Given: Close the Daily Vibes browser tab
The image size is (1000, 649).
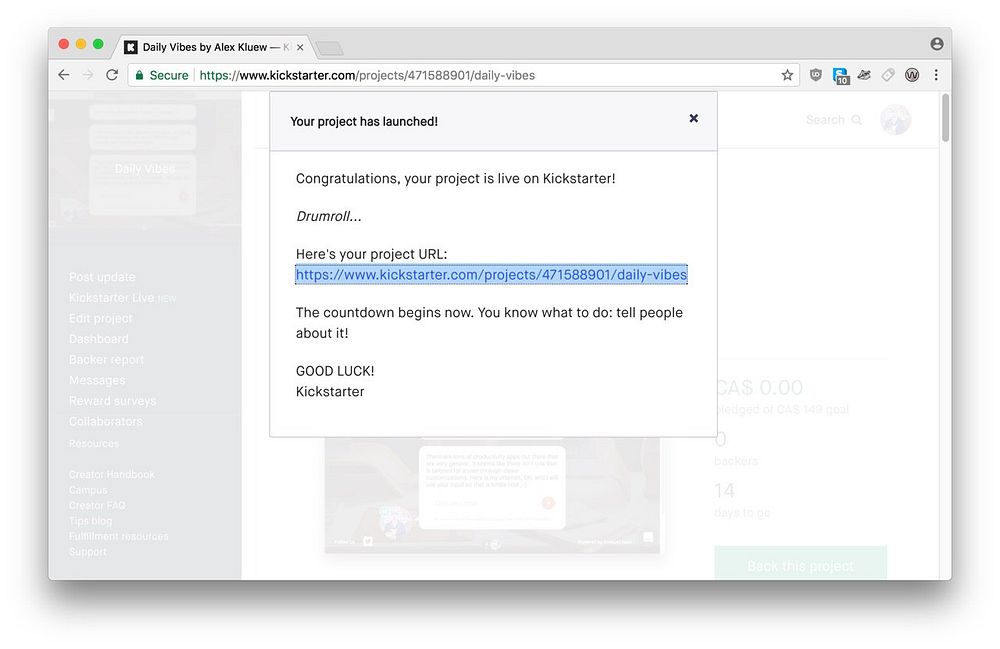Looking at the screenshot, I should (300, 47).
